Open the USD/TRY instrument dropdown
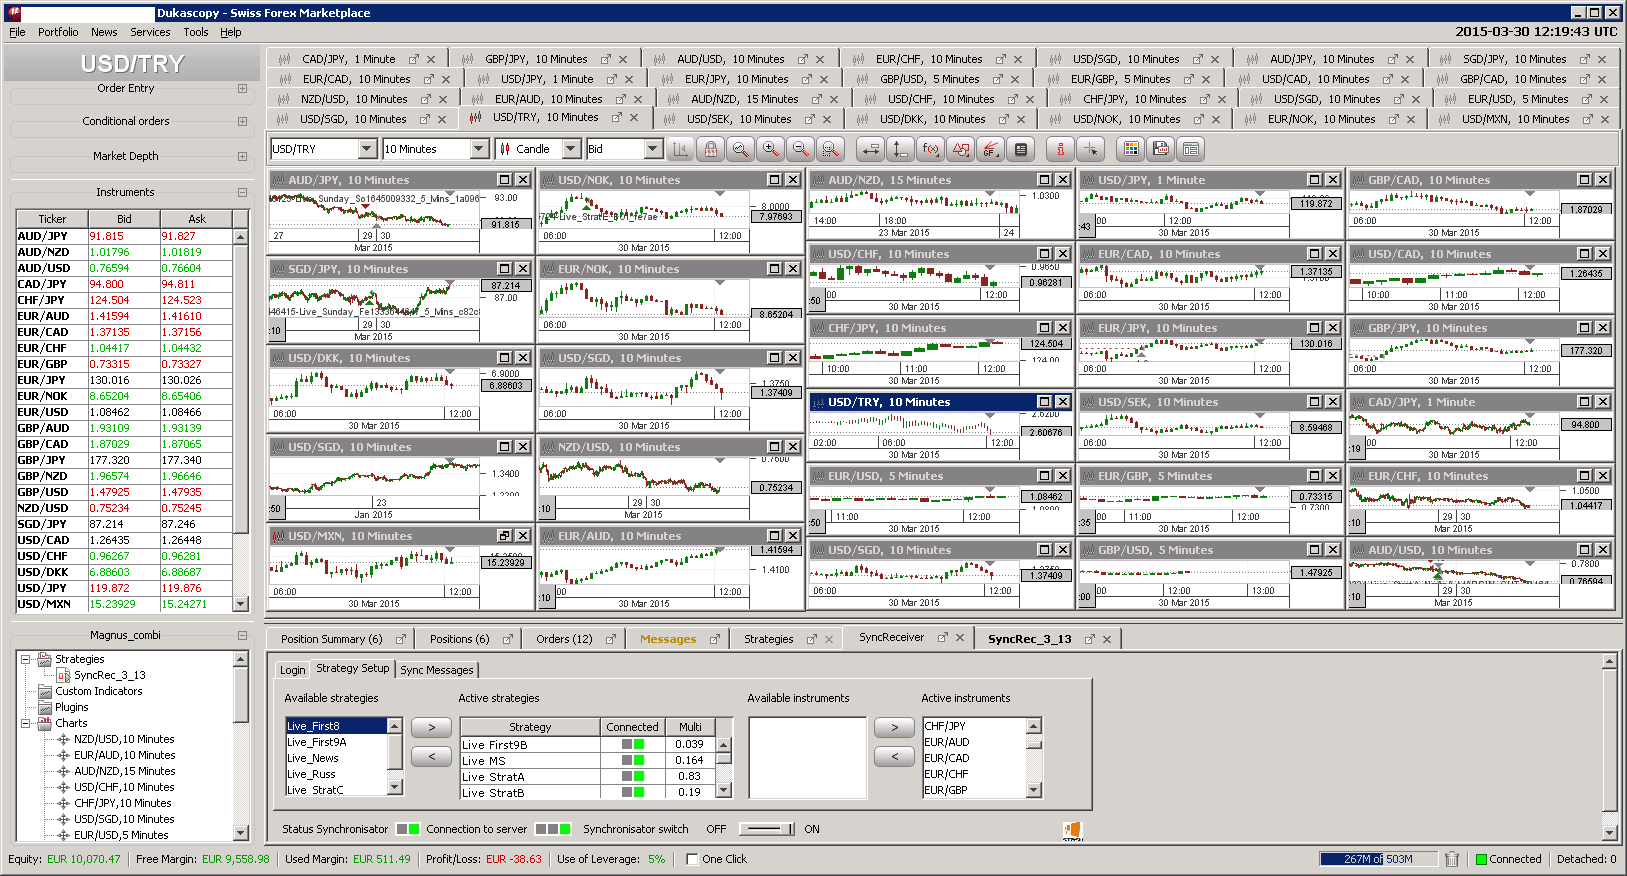 (x=367, y=149)
